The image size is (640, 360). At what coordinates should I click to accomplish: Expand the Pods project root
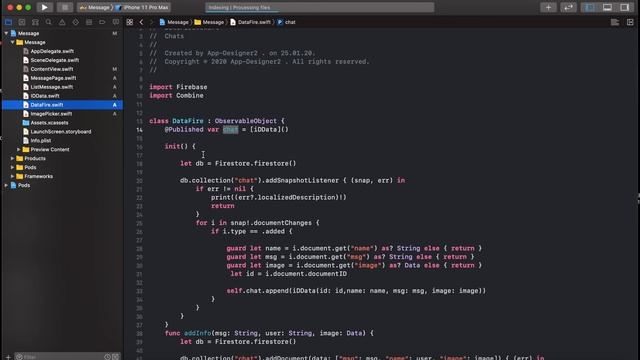[6, 185]
